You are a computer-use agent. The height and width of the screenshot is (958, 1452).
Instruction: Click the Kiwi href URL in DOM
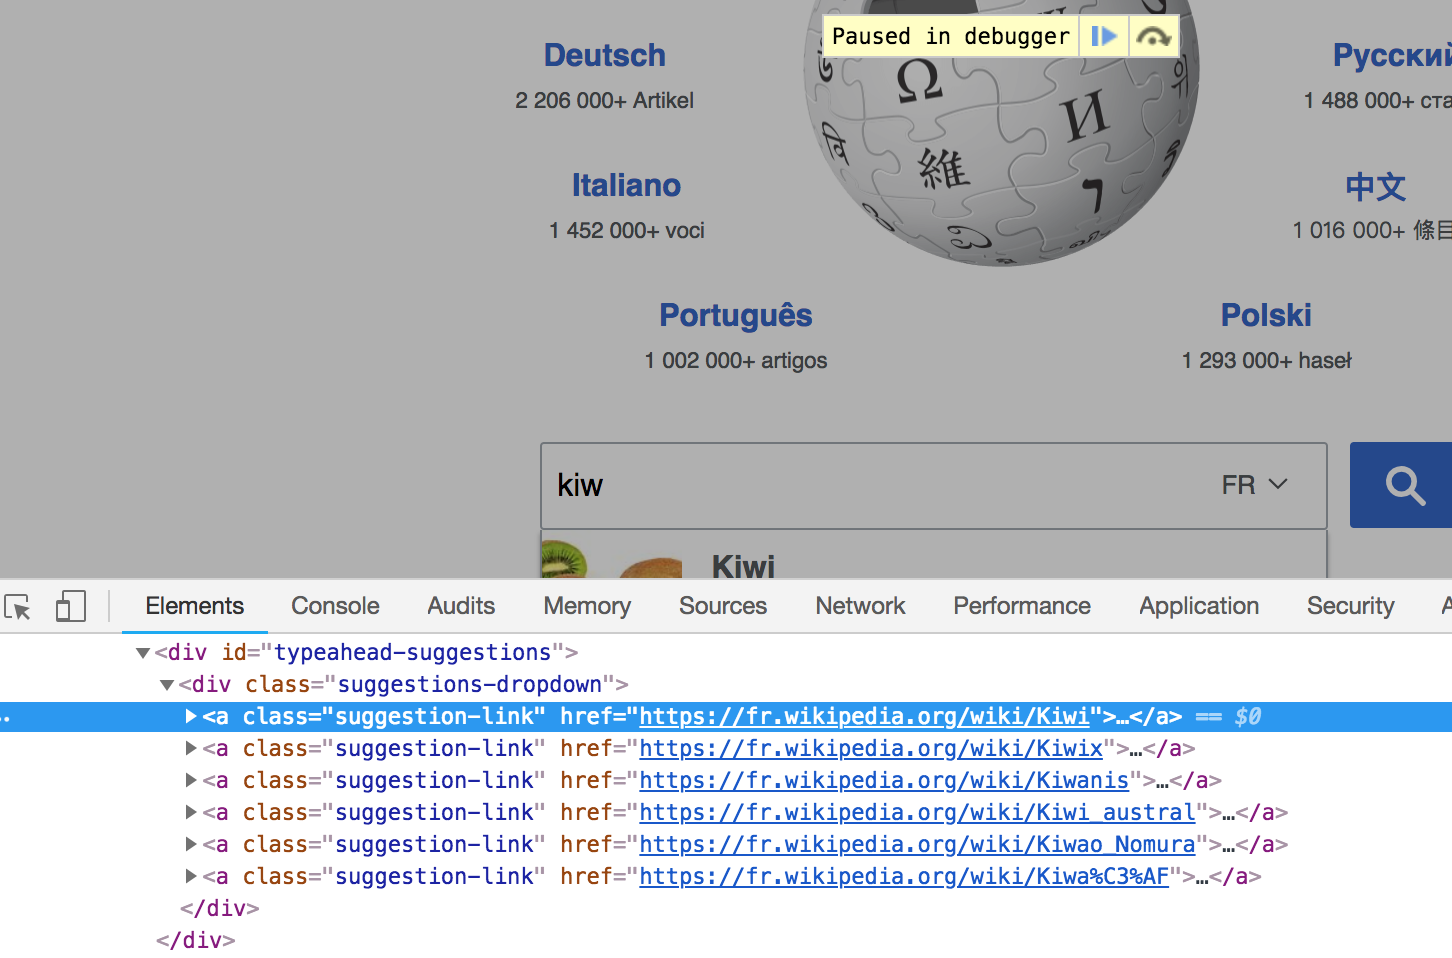point(864,716)
